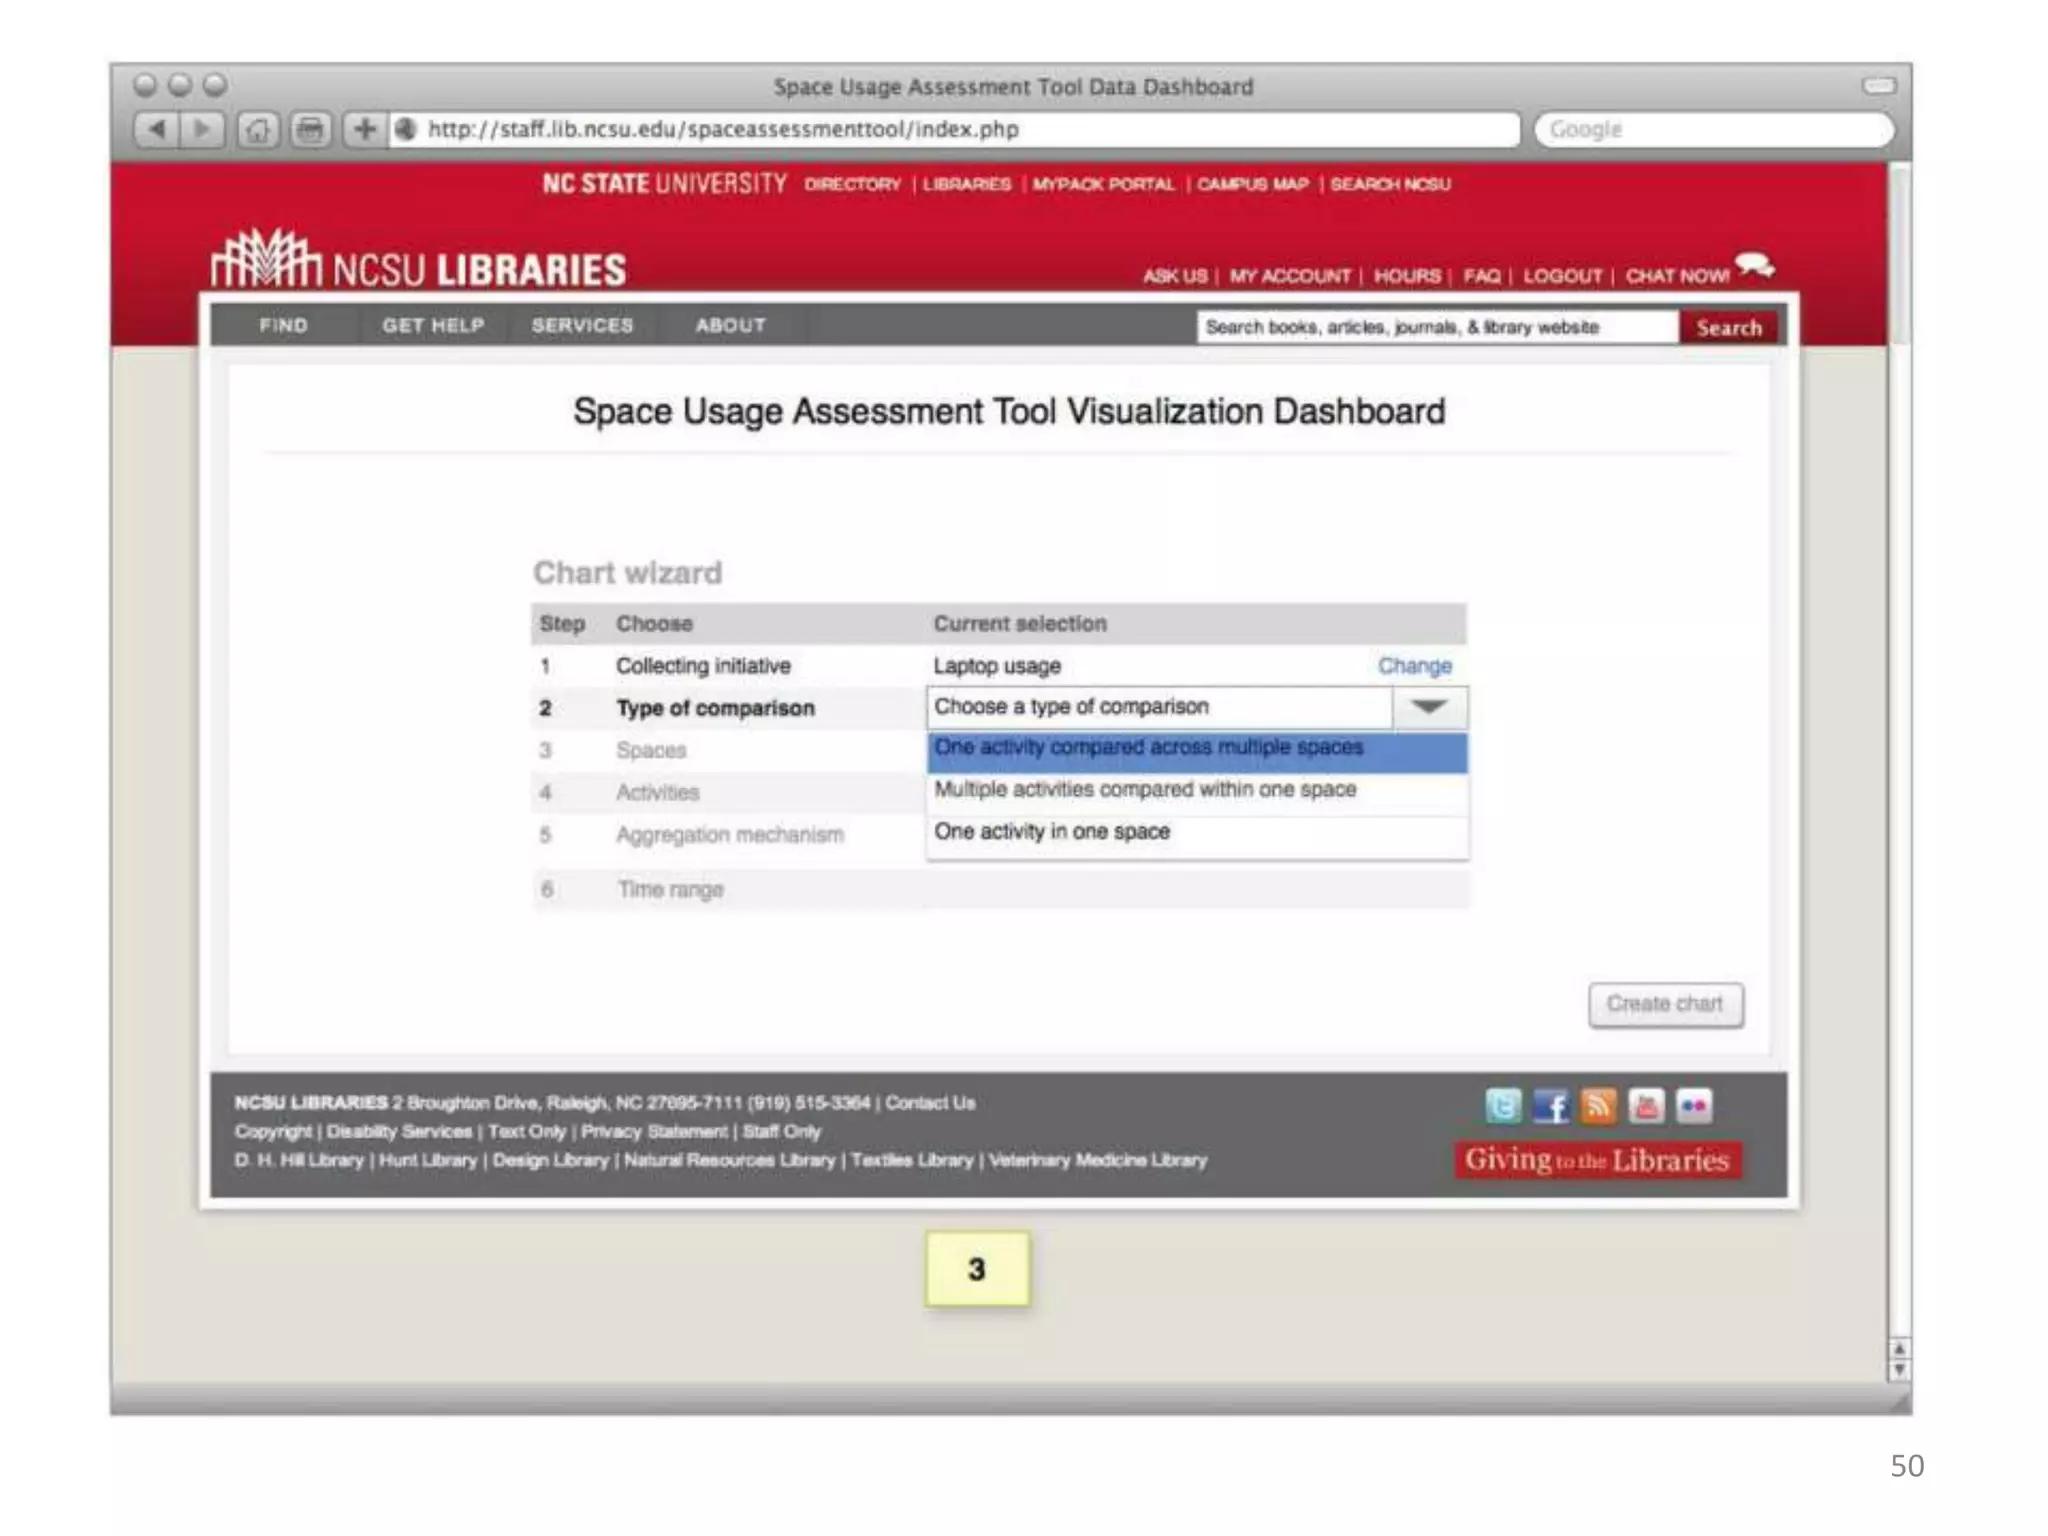Open the GET HELP navigation menu
Screen dimensions: 2048x1536
click(x=433, y=325)
